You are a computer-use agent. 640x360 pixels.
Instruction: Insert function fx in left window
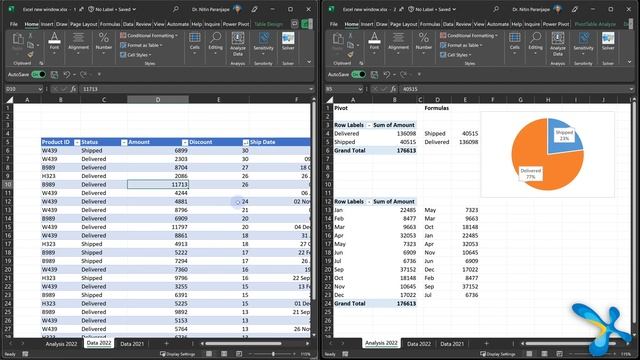pos(73,89)
